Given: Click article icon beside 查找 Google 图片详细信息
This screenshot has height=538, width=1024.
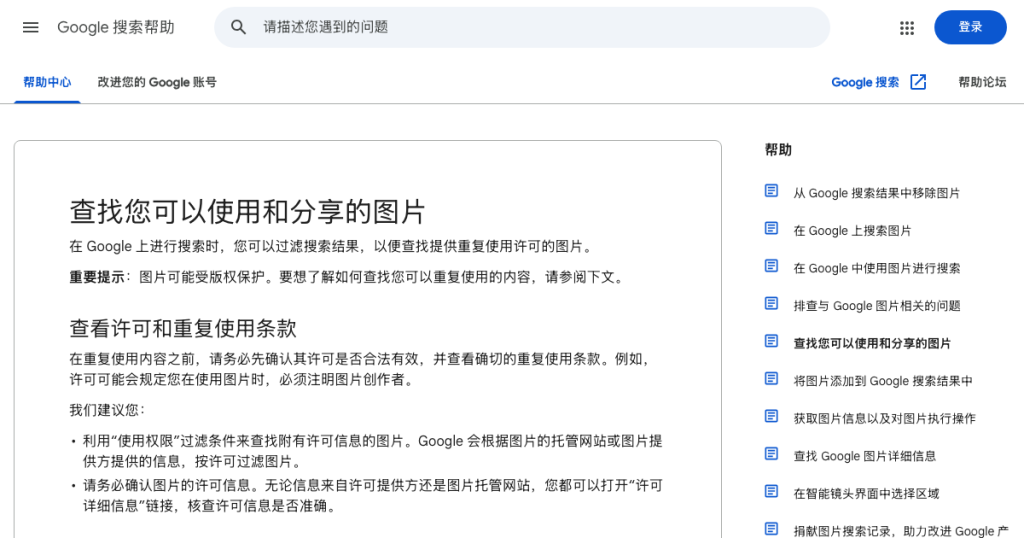Looking at the screenshot, I should point(771,454).
